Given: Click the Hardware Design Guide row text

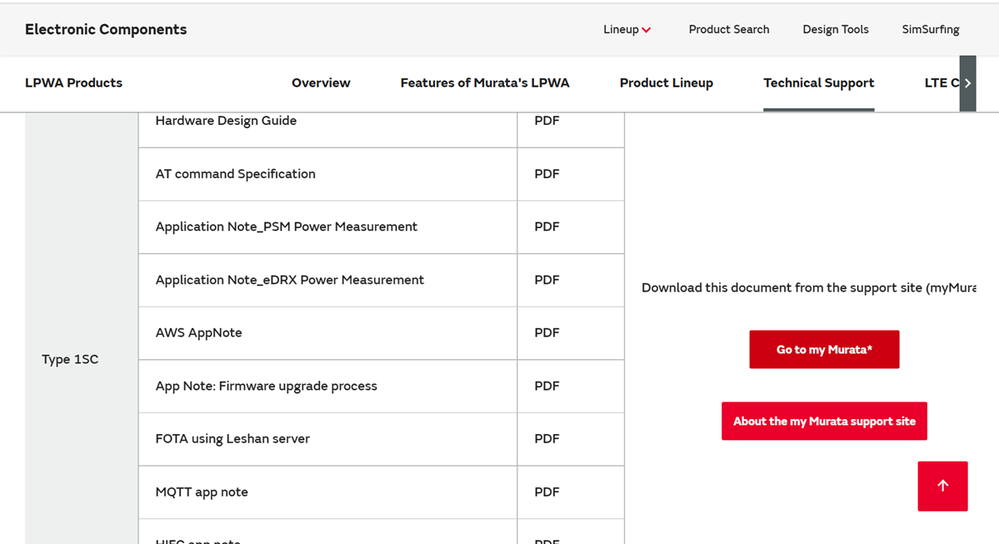Looking at the screenshot, I should click(x=226, y=120).
